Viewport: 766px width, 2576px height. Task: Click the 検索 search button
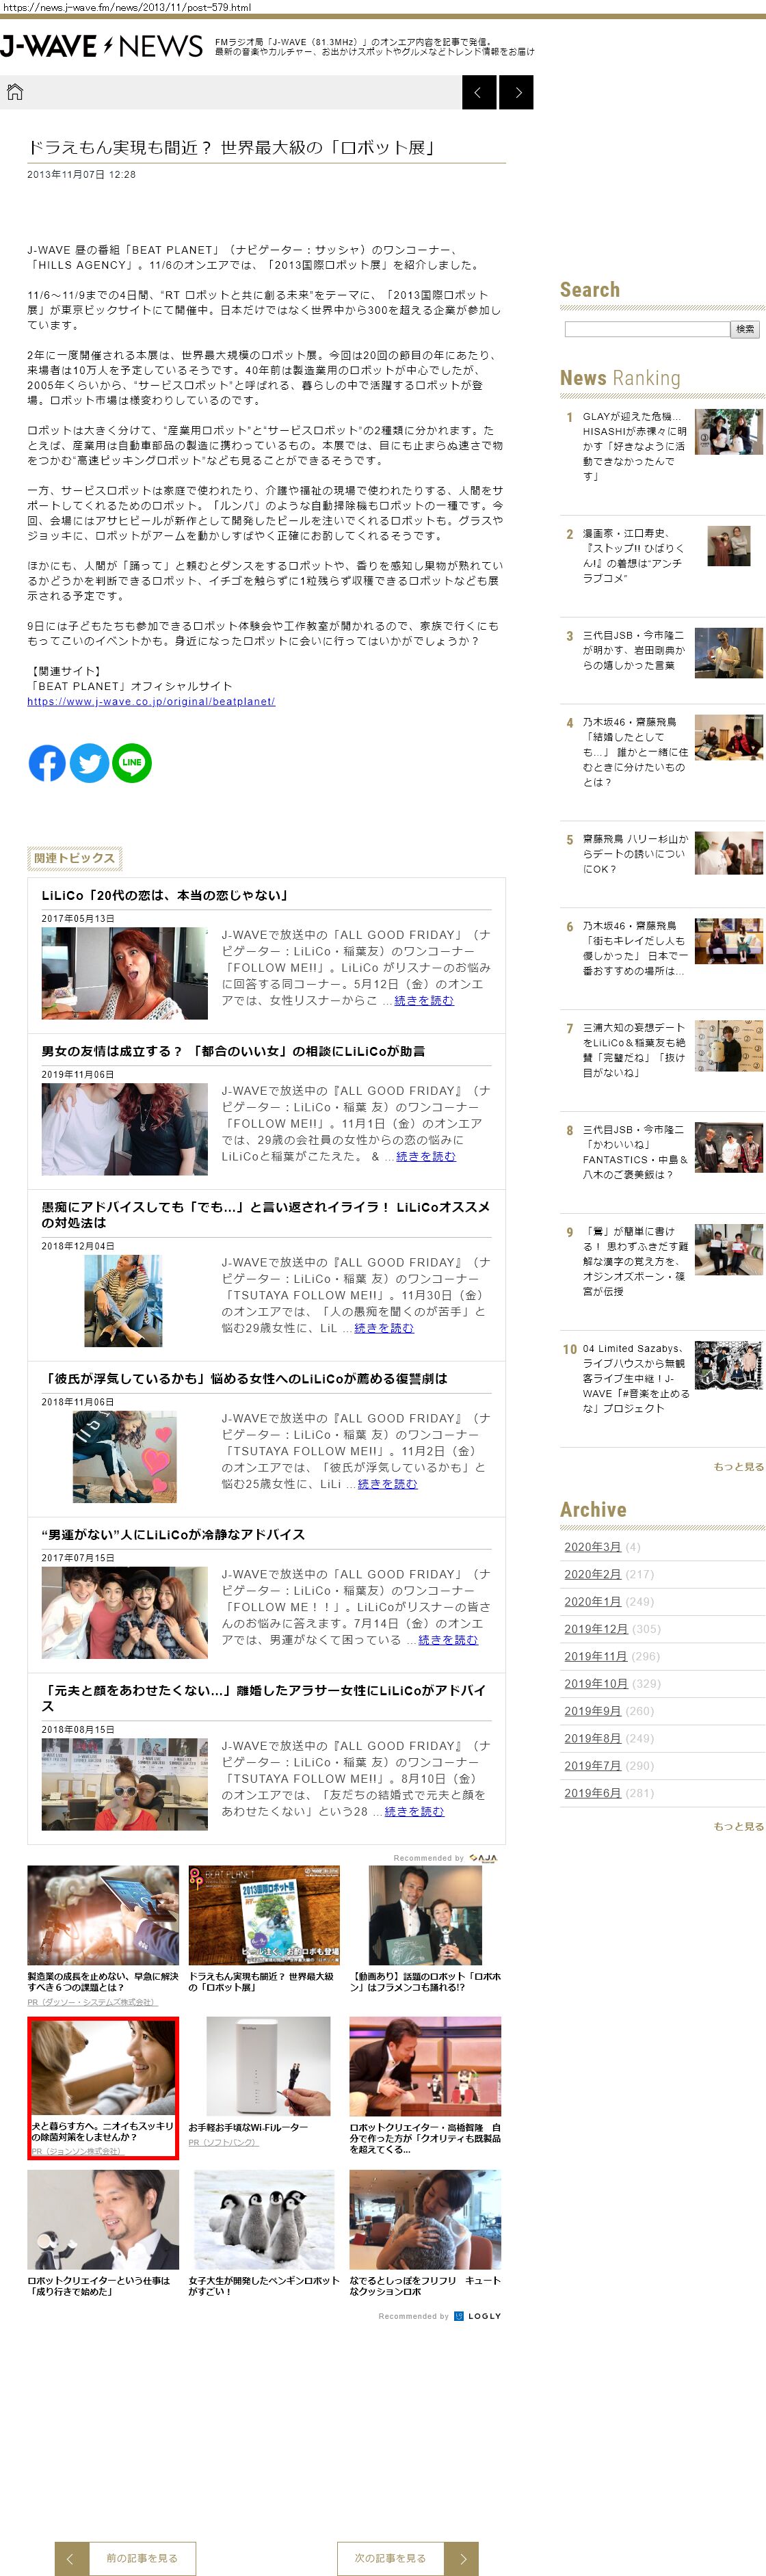745,329
